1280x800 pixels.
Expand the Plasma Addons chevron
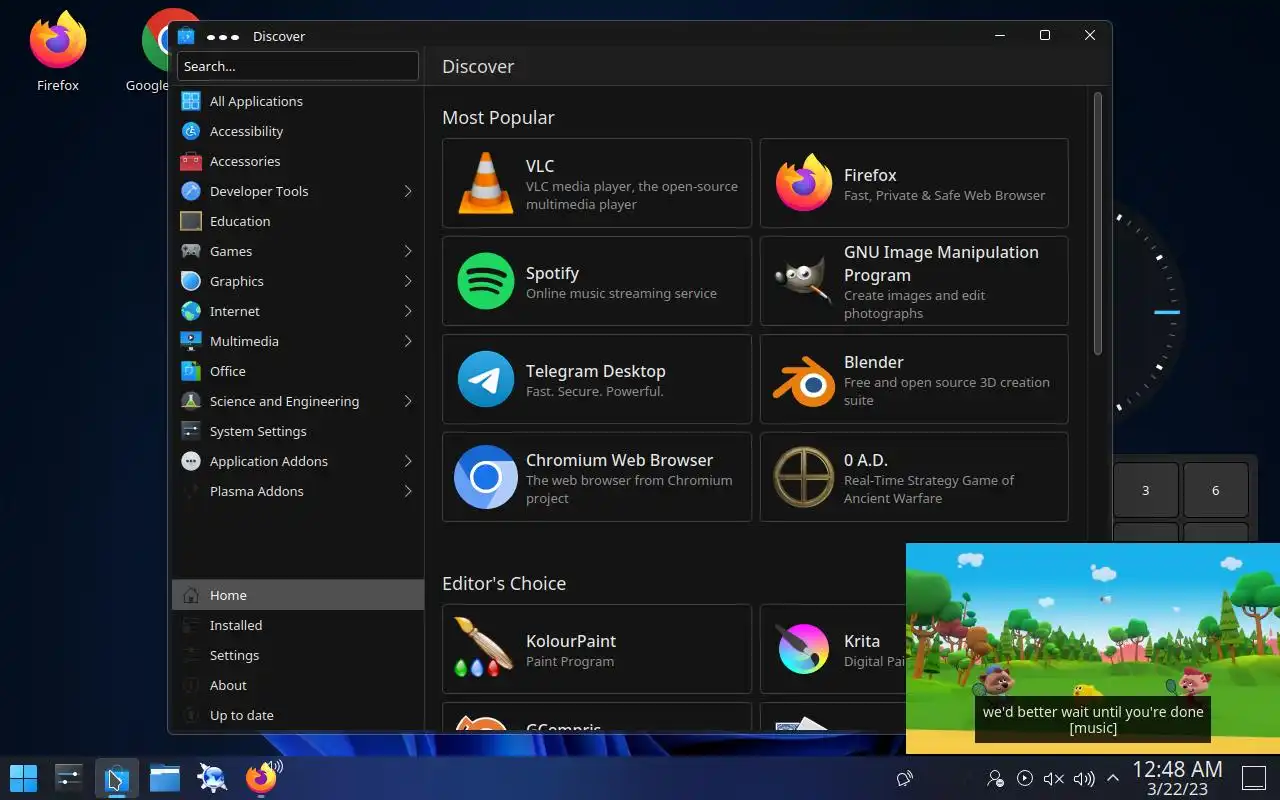click(x=408, y=491)
